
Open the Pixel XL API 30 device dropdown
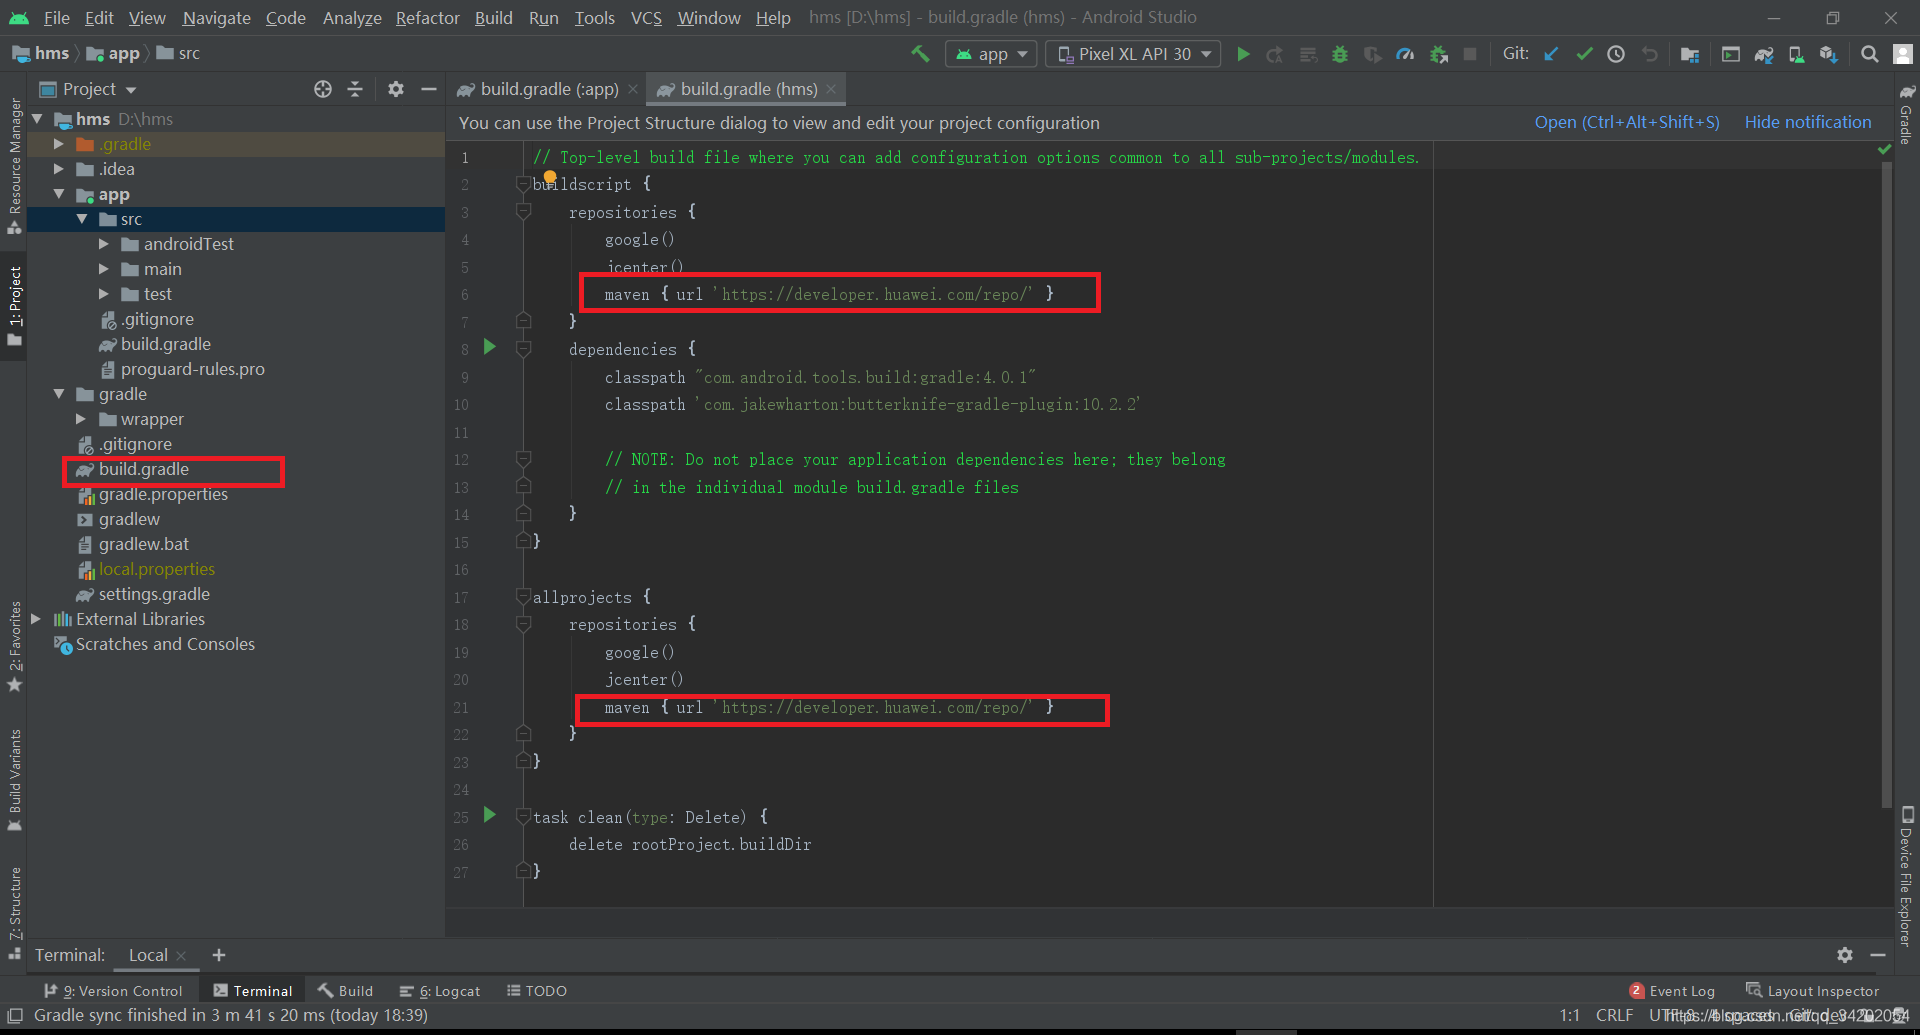coord(1133,54)
